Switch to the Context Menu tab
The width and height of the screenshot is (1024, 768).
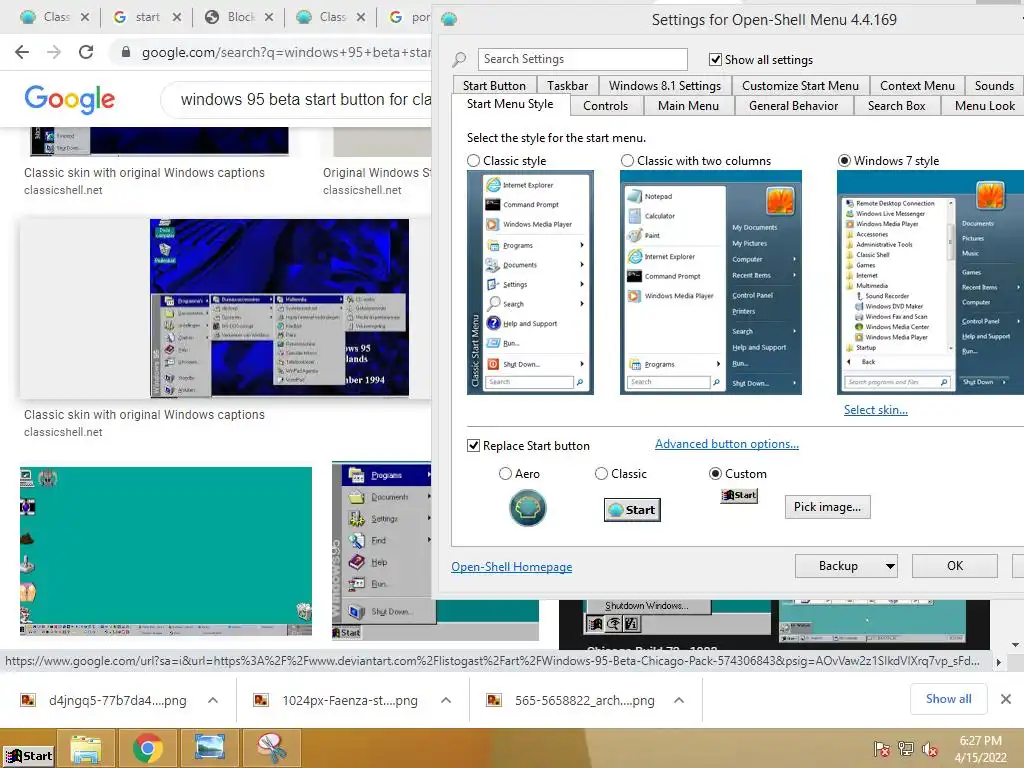pyautogui.click(x=917, y=86)
